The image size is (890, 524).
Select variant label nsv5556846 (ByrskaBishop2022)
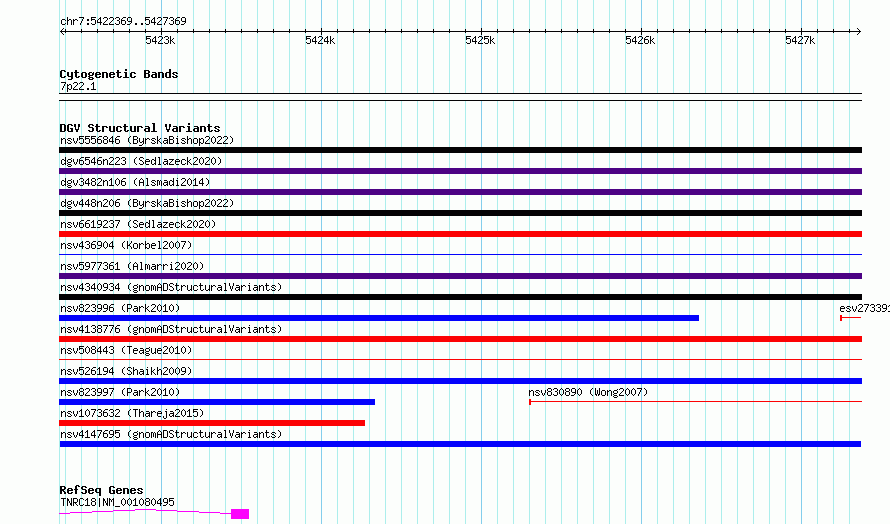147,140
